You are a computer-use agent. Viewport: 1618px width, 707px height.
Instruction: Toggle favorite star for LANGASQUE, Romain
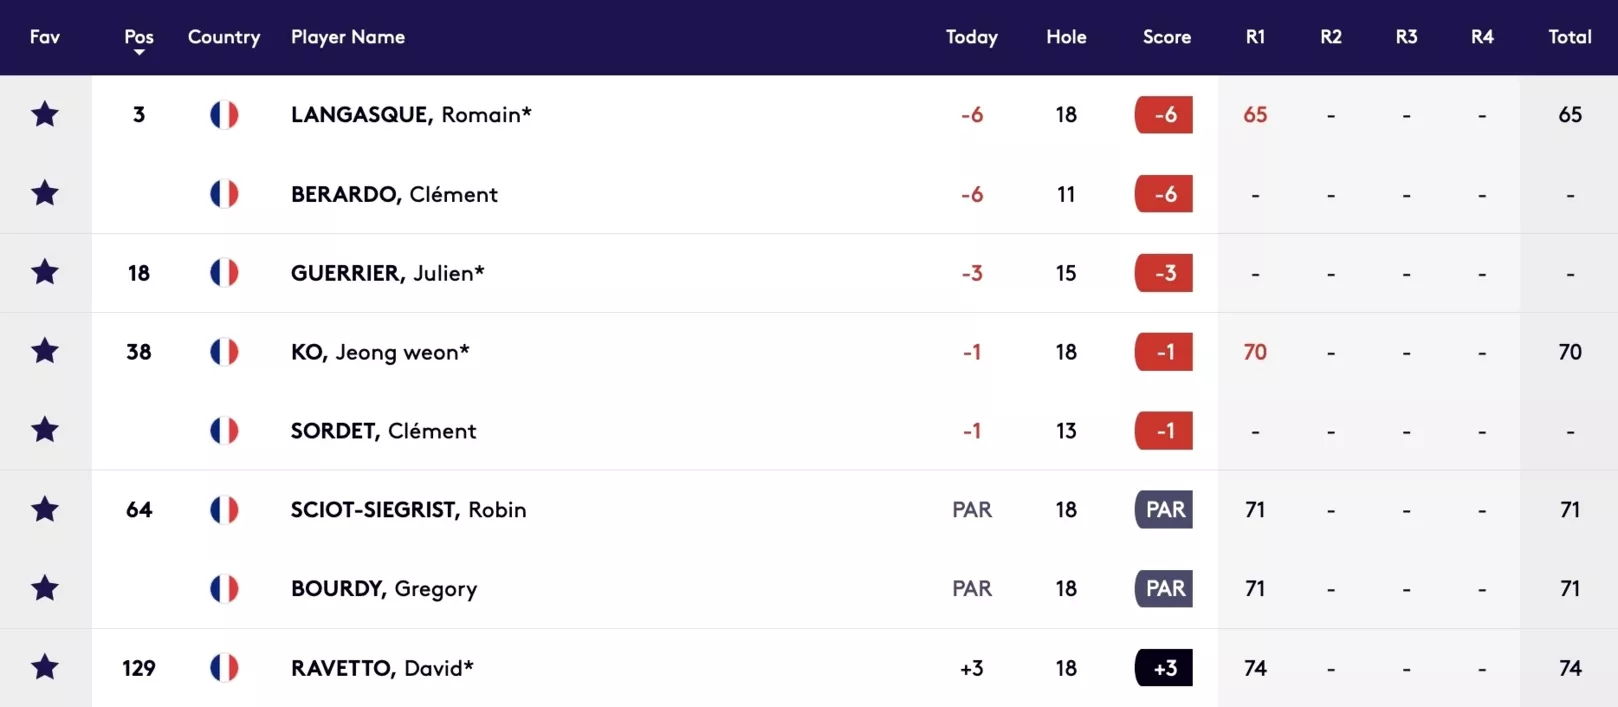coord(45,114)
